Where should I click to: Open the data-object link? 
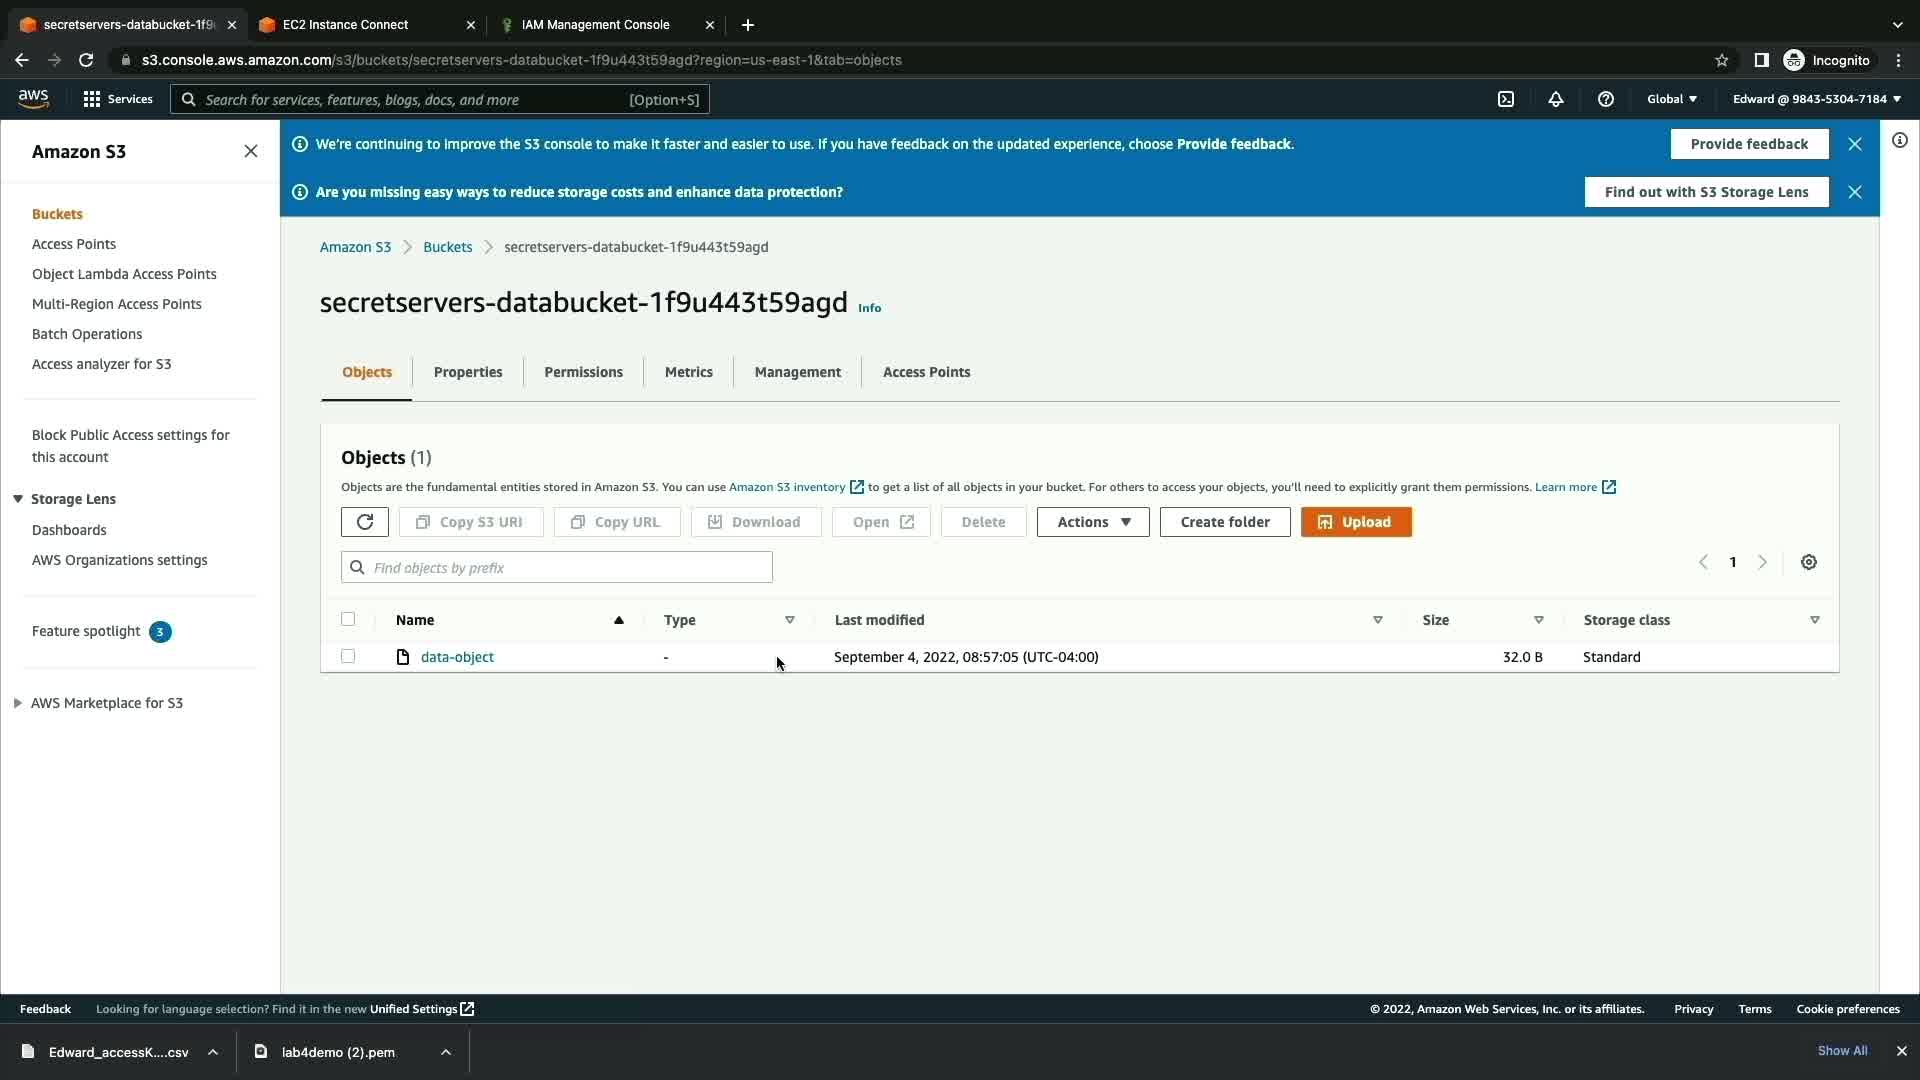tap(457, 657)
